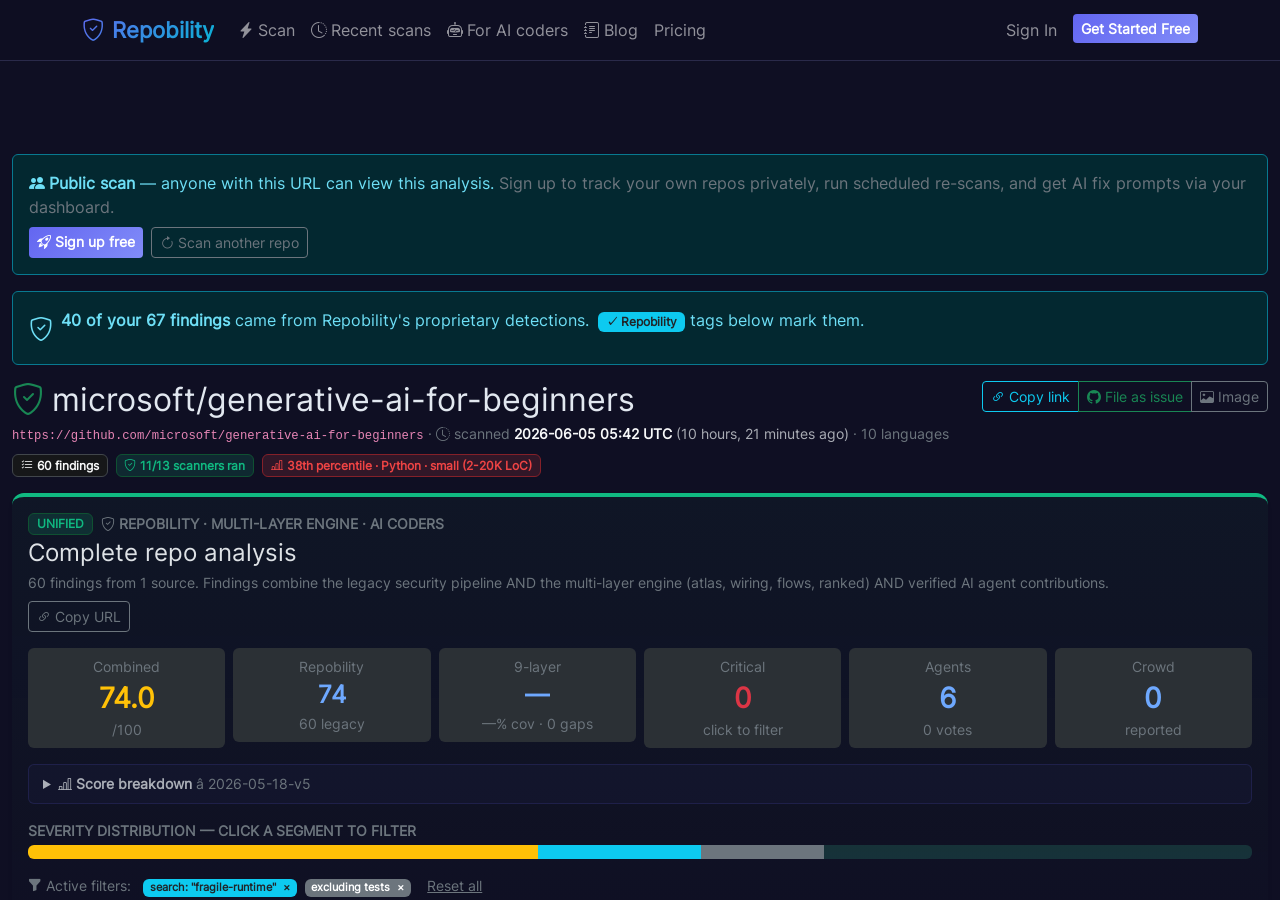This screenshot has height=900, width=1280.
Task: Click the robot icon beside For AI coders
Action: 455,30
